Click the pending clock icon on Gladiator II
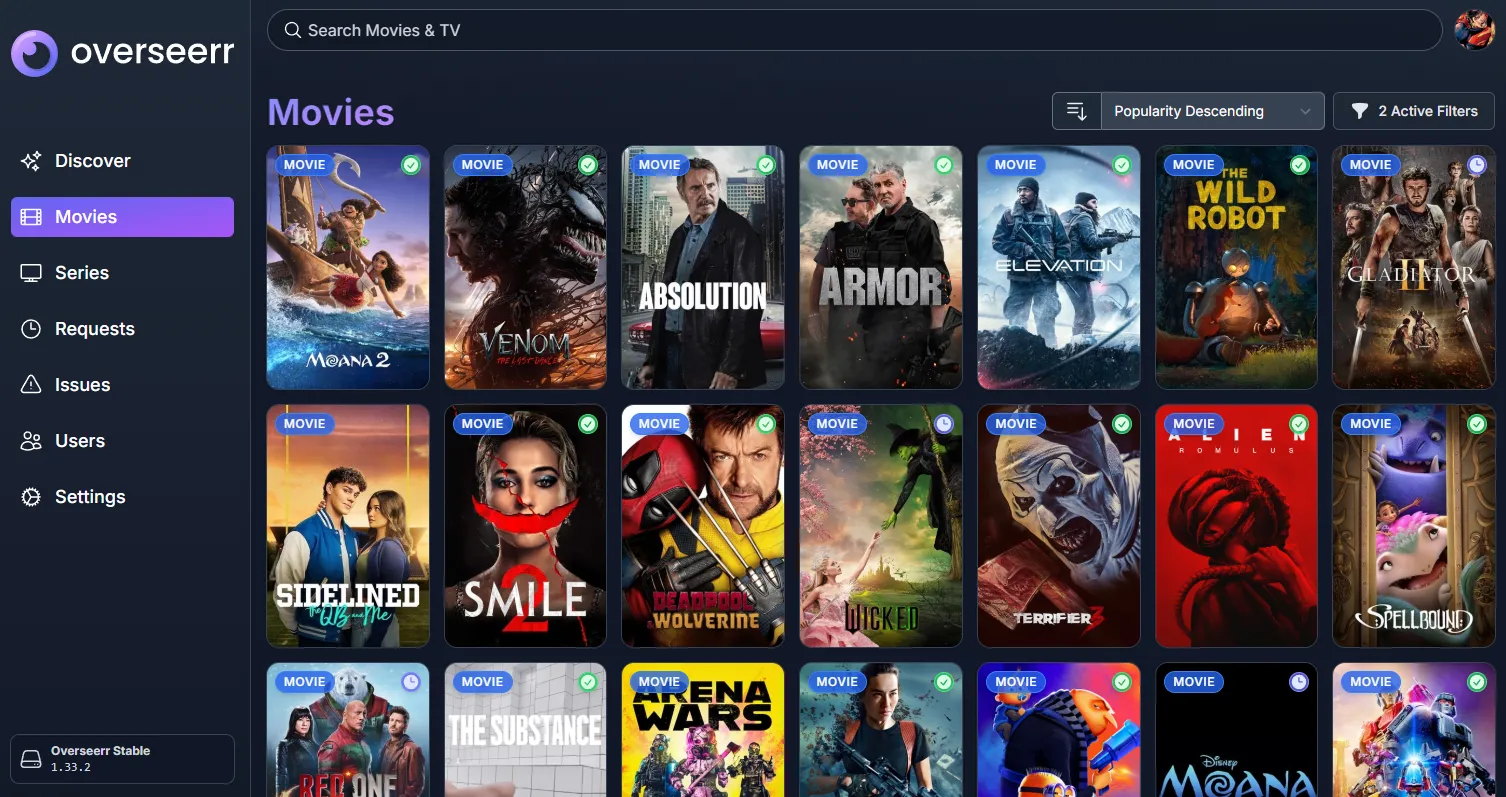 (1476, 165)
